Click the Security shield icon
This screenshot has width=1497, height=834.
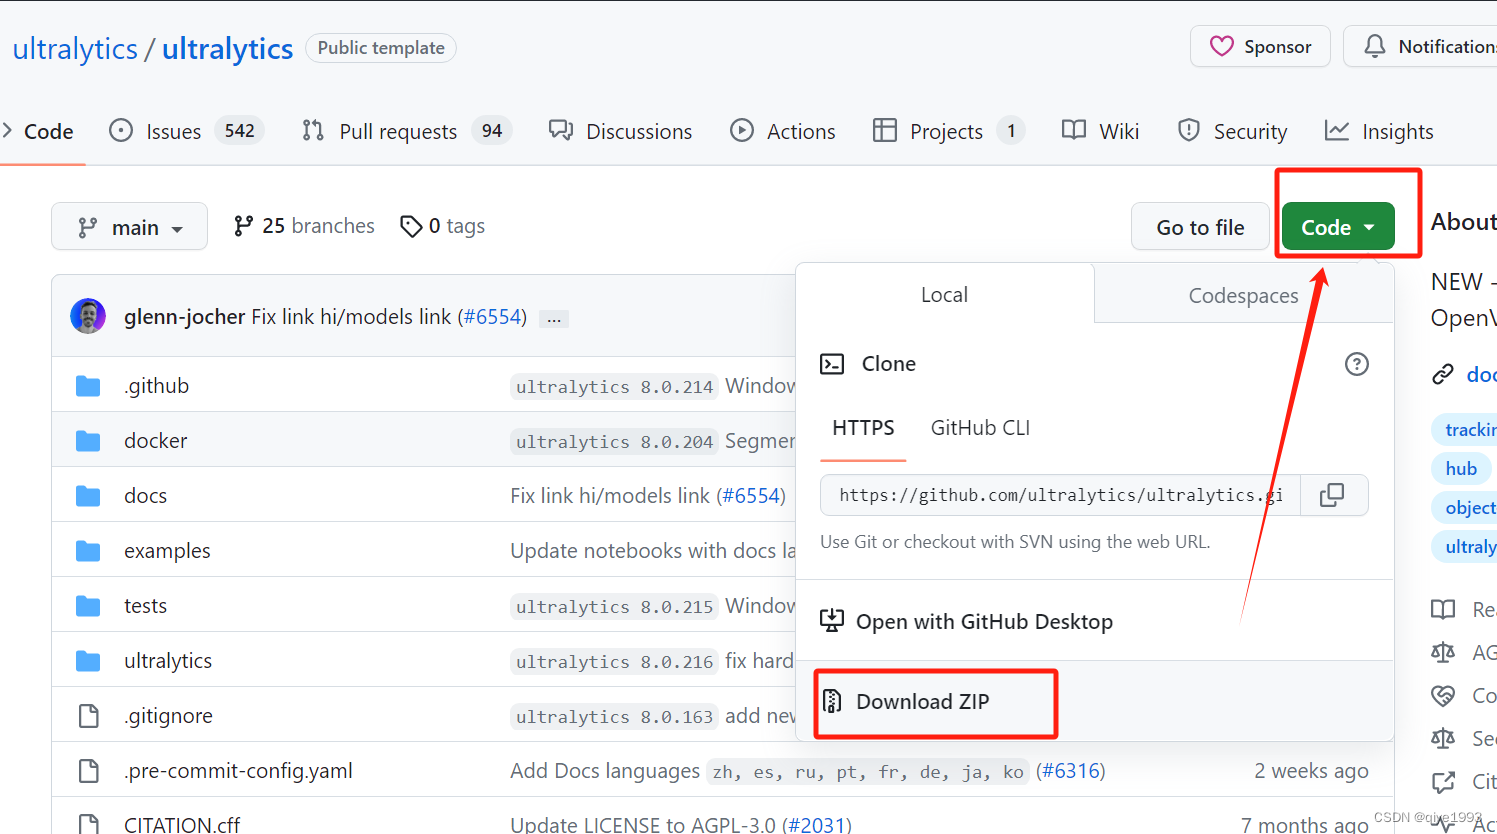click(x=1189, y=130)
